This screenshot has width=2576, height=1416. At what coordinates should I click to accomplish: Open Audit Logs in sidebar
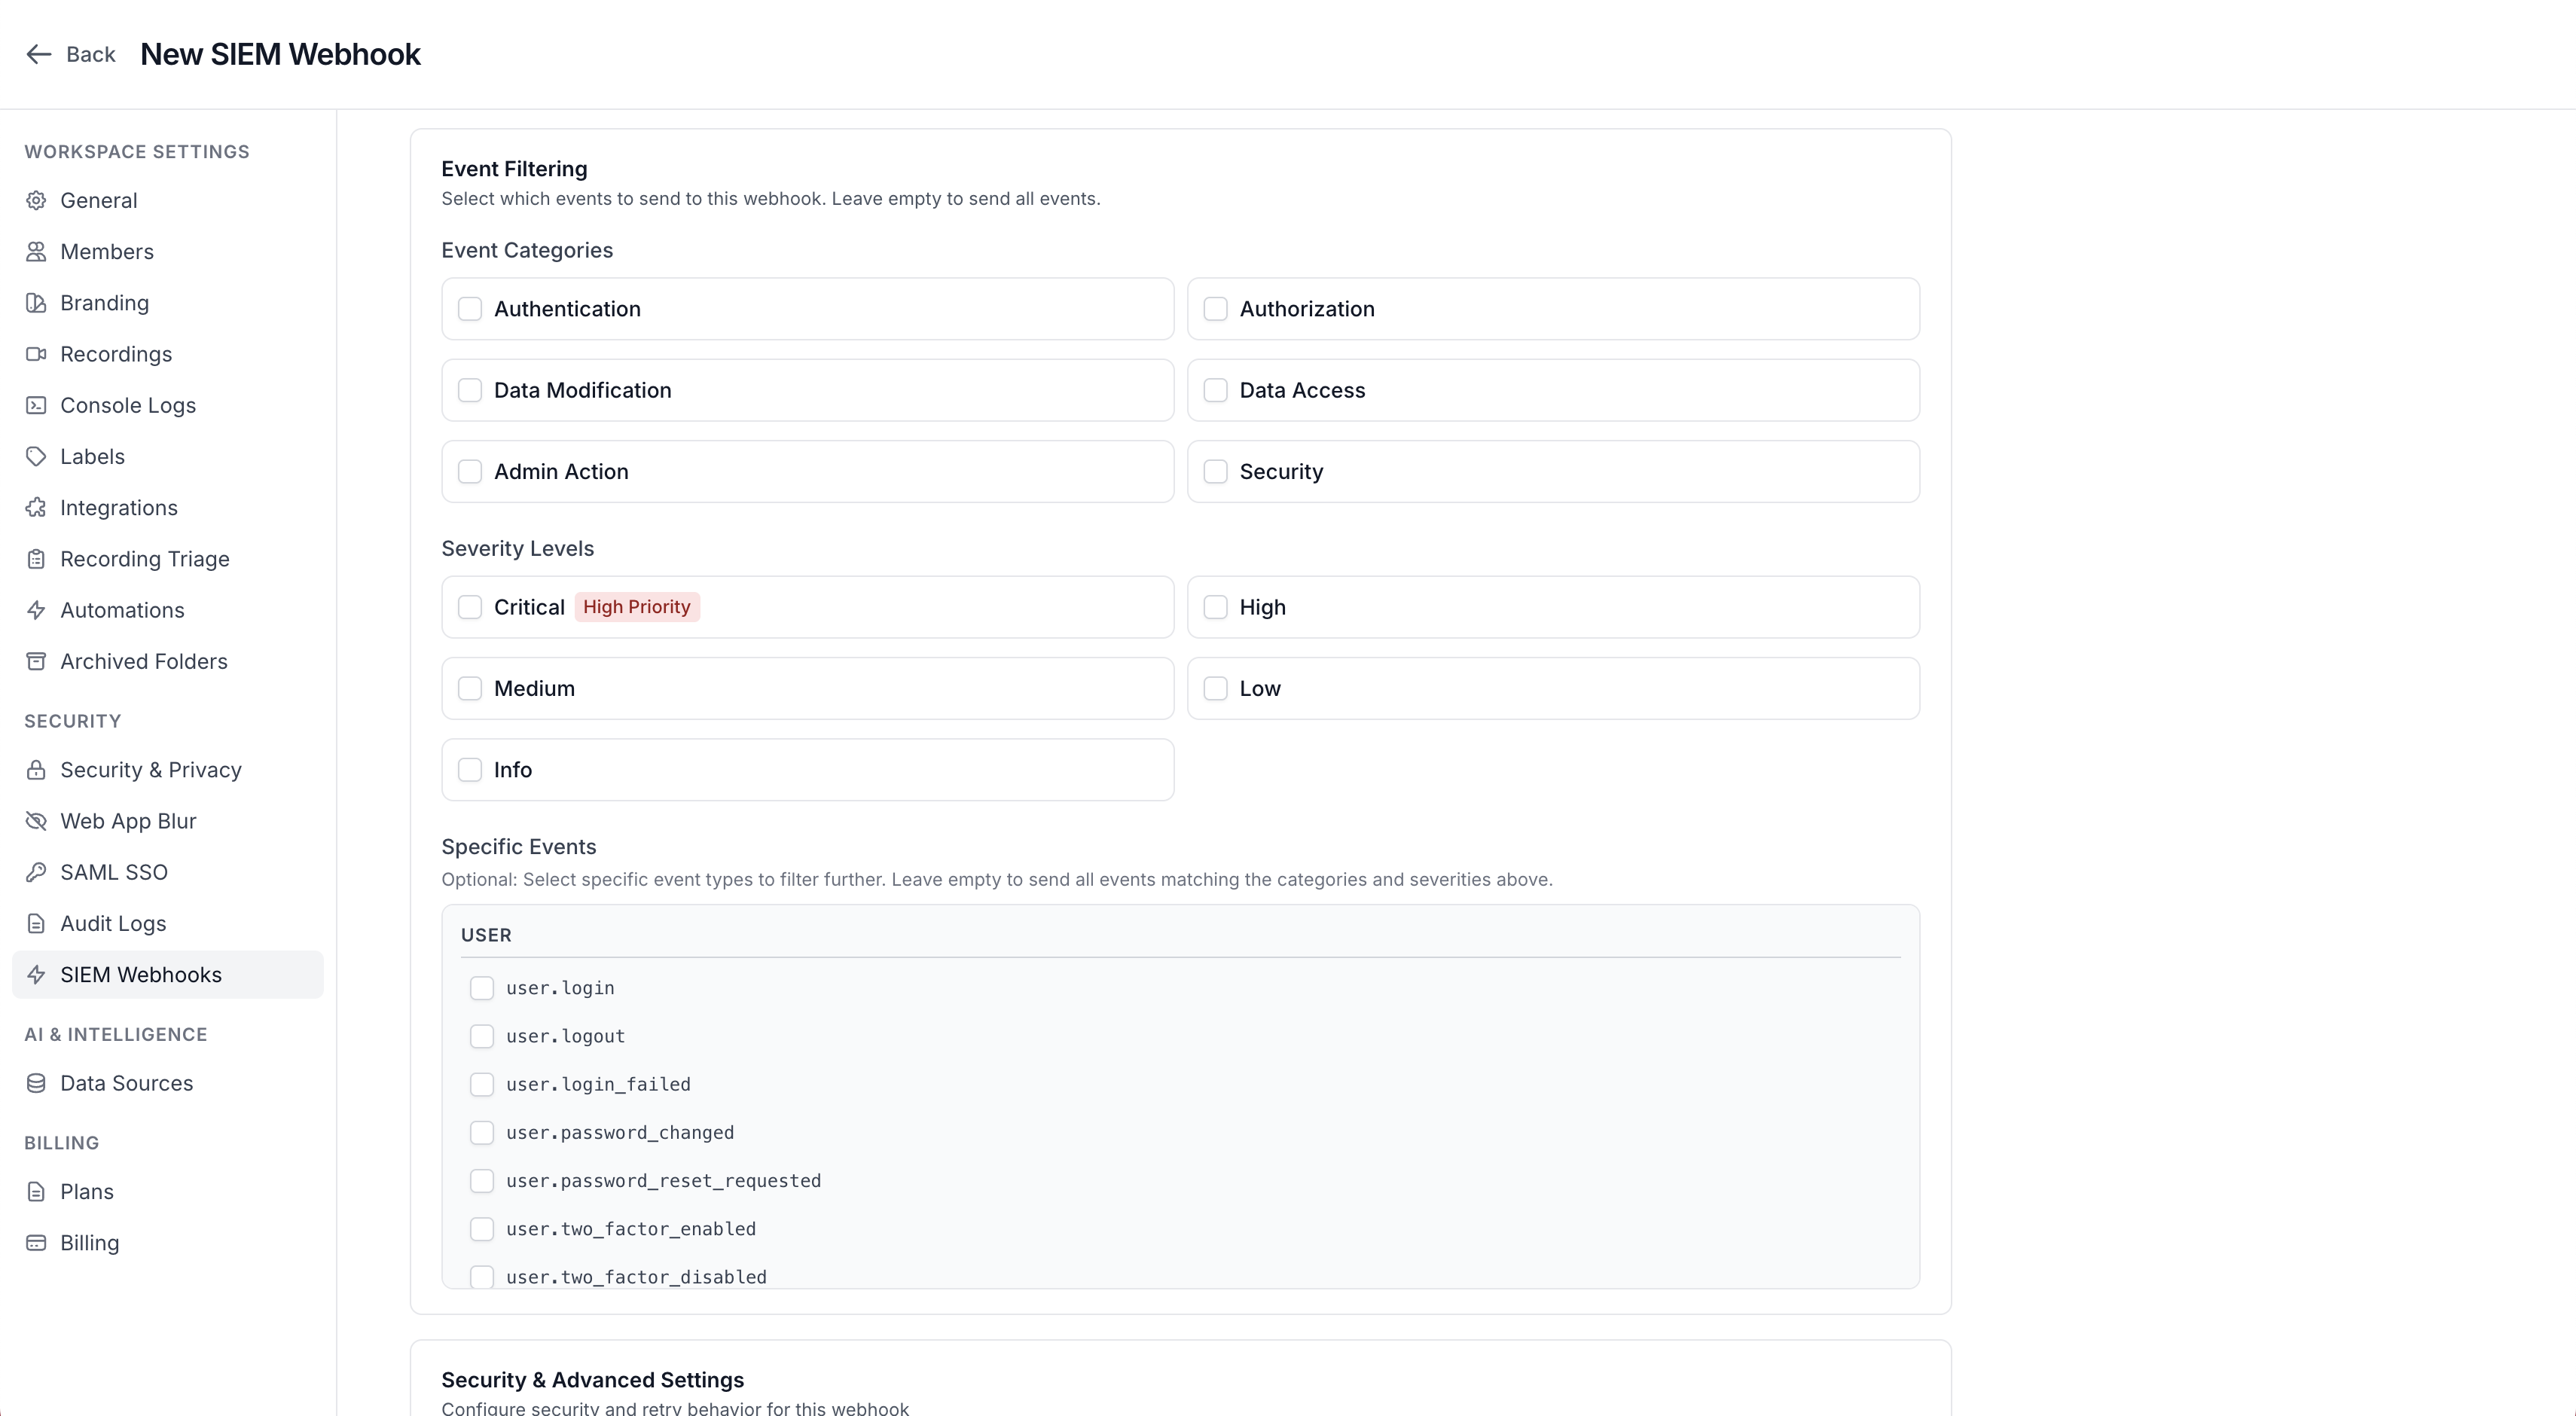tap(113, 923)
